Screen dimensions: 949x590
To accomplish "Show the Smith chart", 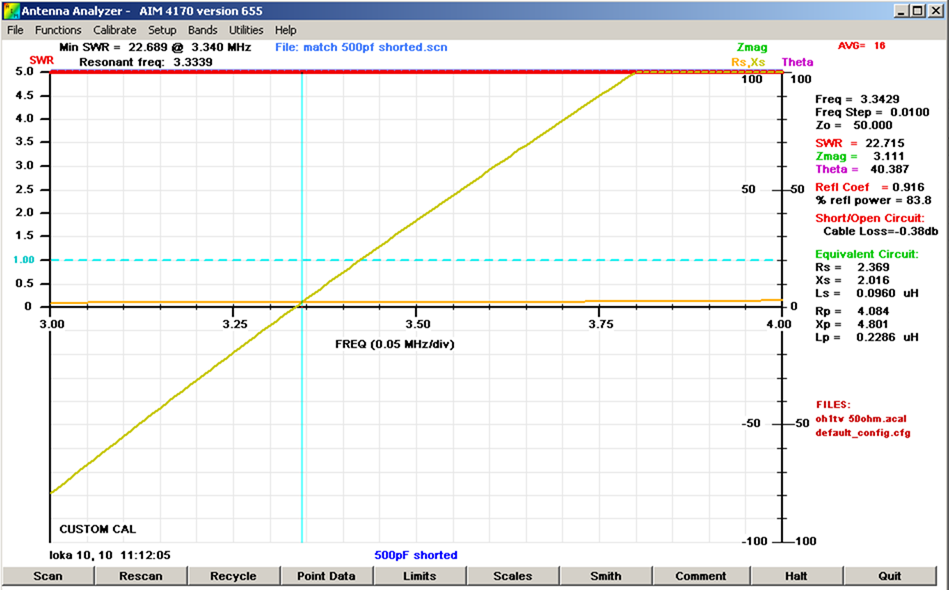I will coord(605,576).
